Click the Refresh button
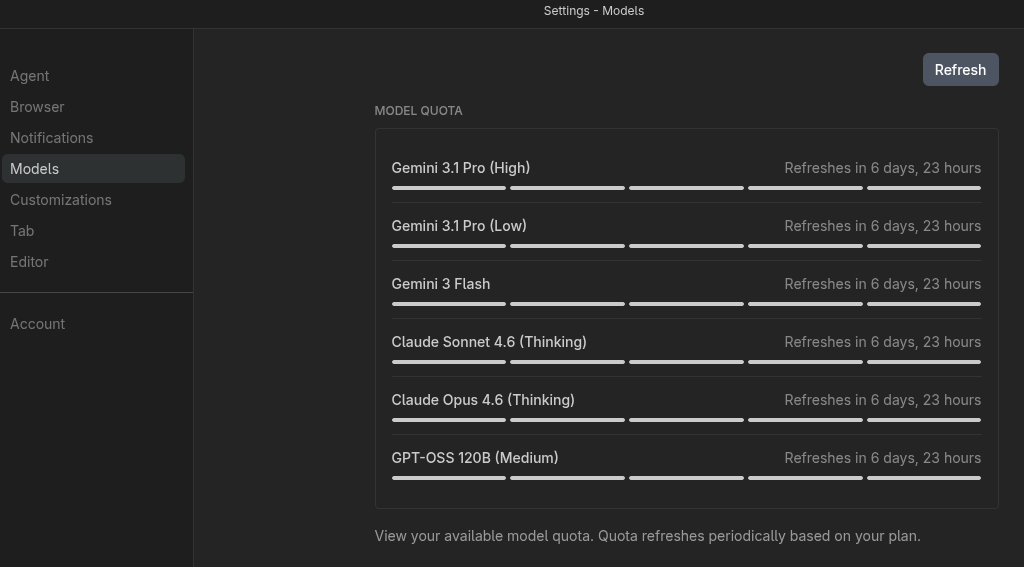1024x567 pixels. 960,70
